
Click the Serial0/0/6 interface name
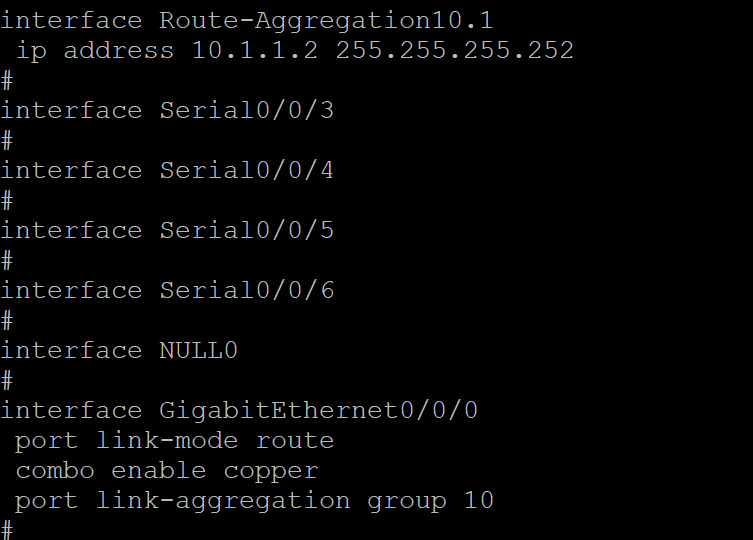(x=246, y=290)
